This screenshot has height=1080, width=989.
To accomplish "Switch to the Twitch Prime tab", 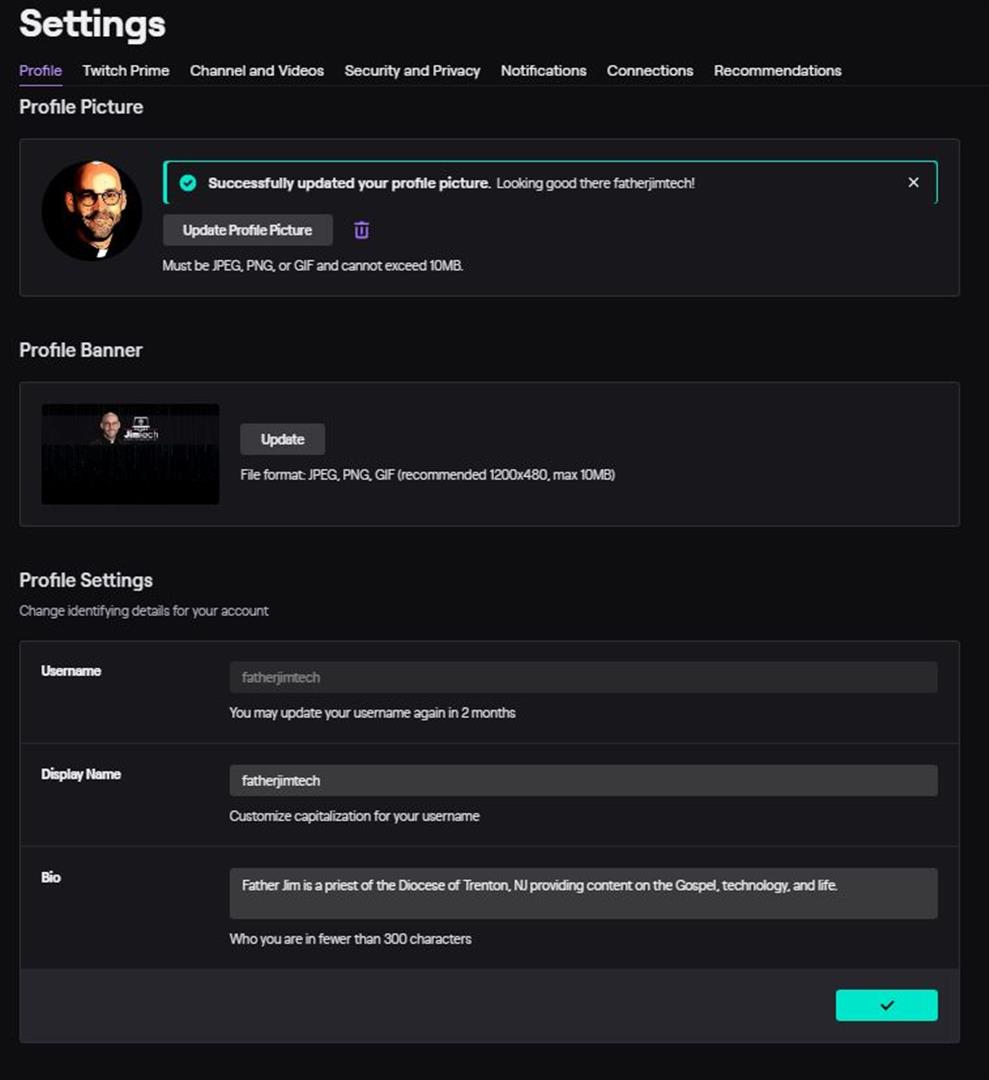I will (125, 71).
